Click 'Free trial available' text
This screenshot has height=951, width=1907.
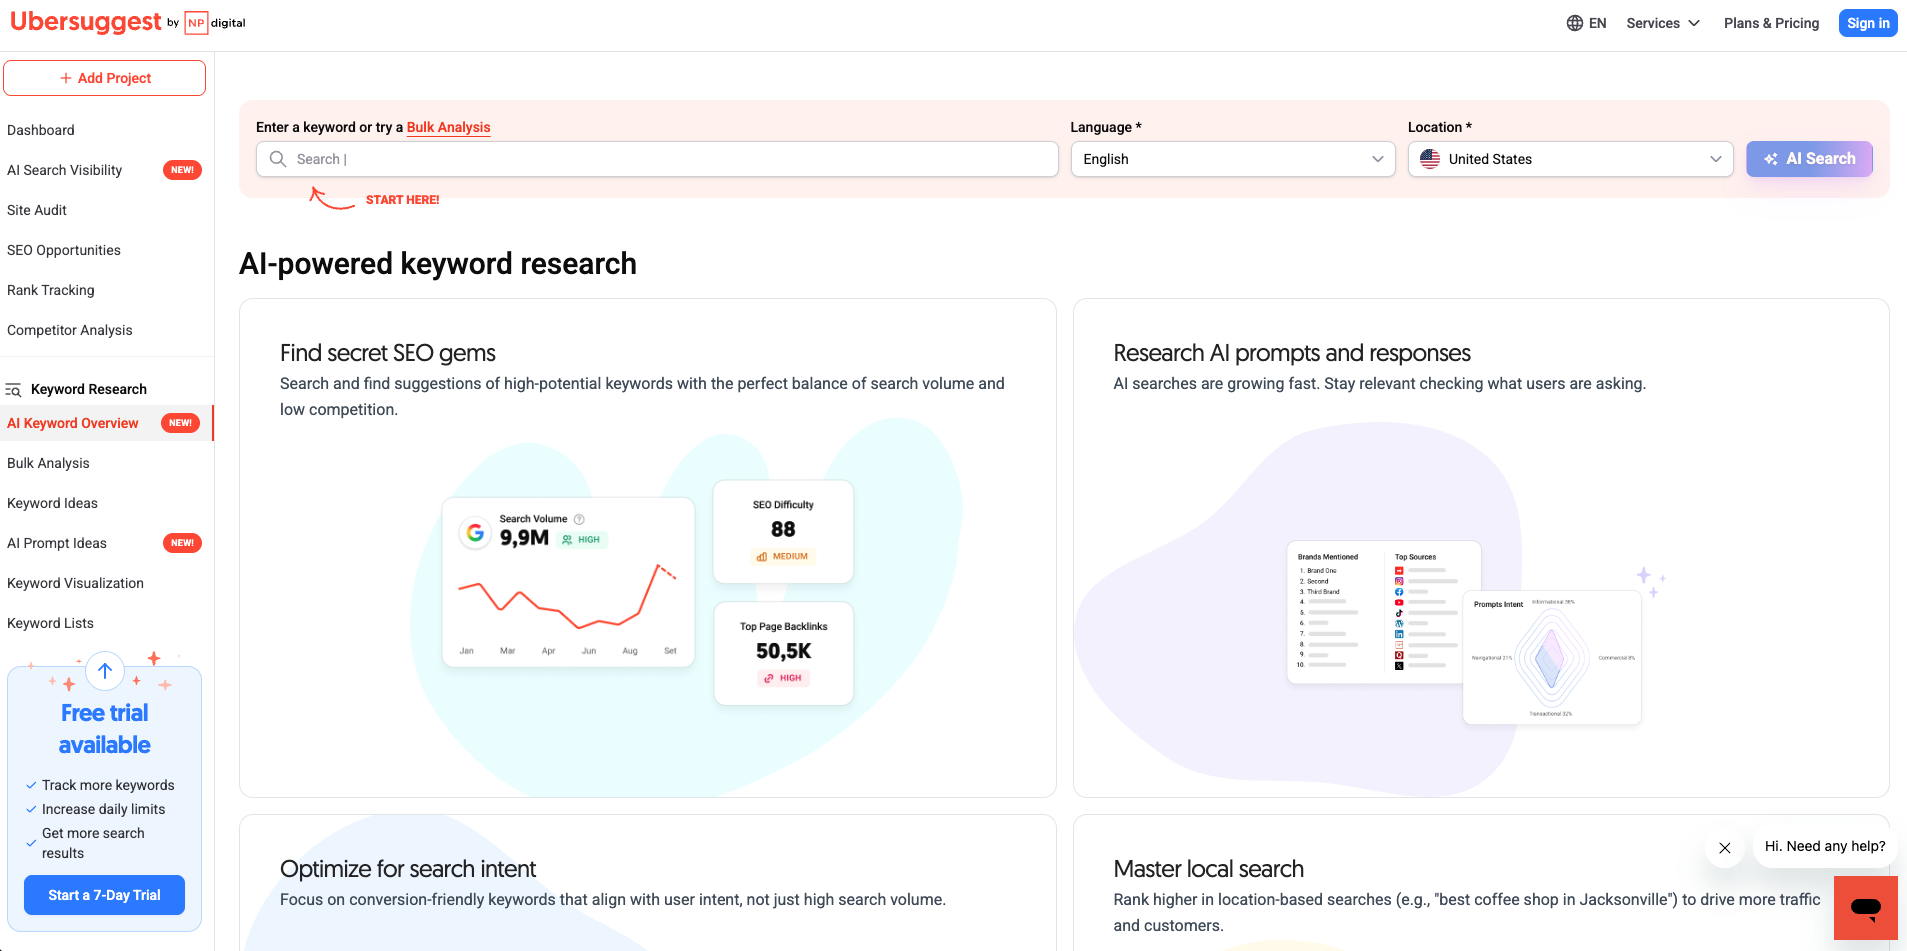click(x=105, y=729)
